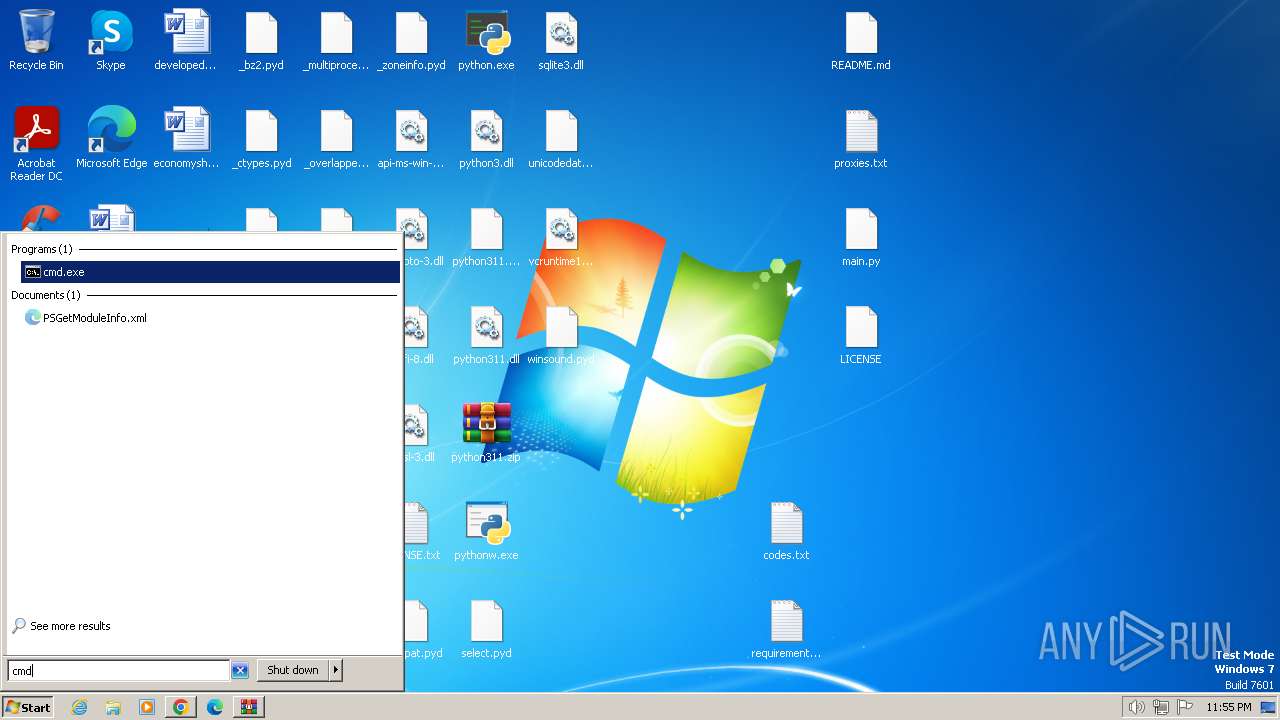Click the 11:55 PM clock
Viewport: 1280px width, 720px height.
coord(1229,707)
